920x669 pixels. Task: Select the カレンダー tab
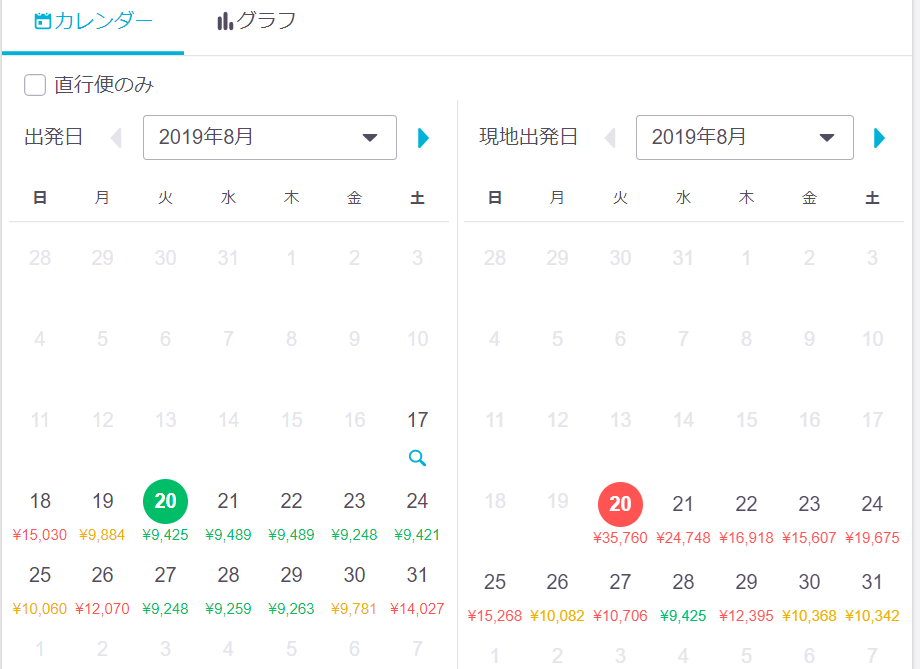[93, 21]
